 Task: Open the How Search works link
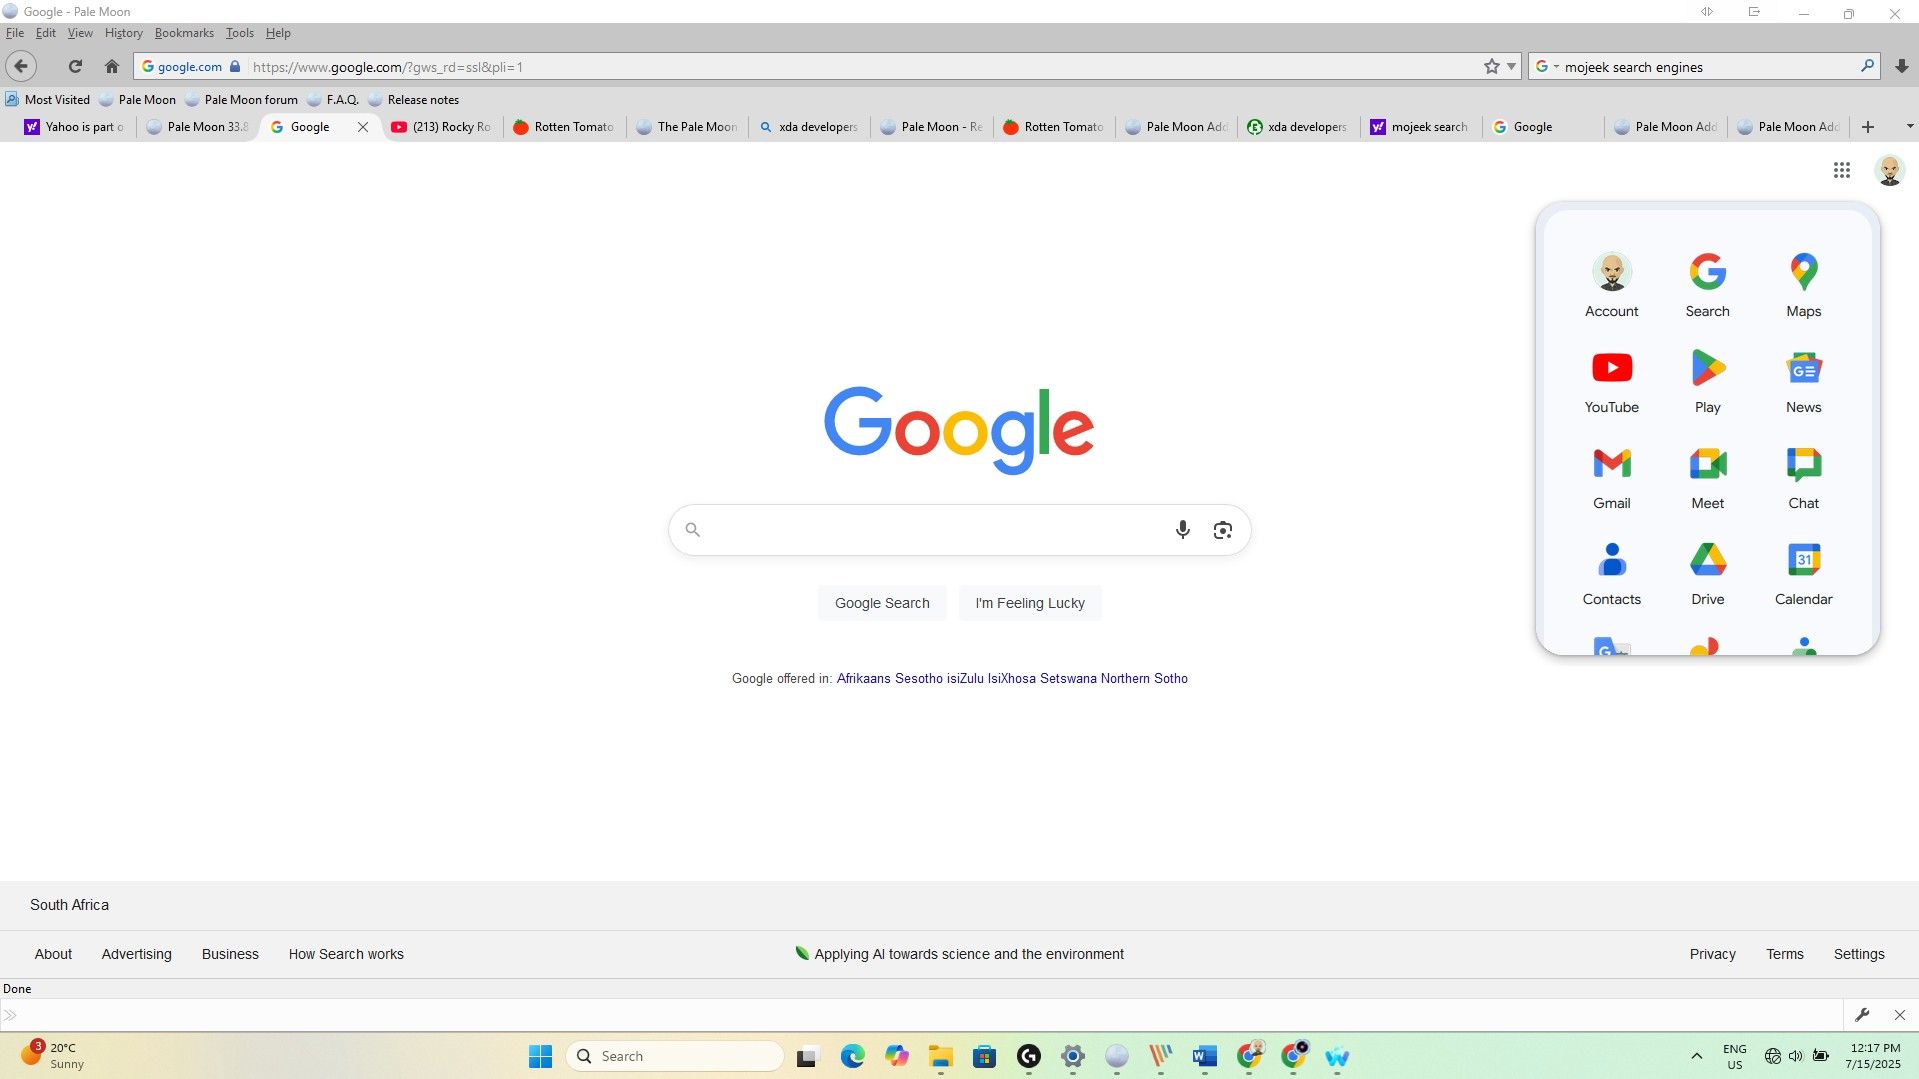click(346, 954)
